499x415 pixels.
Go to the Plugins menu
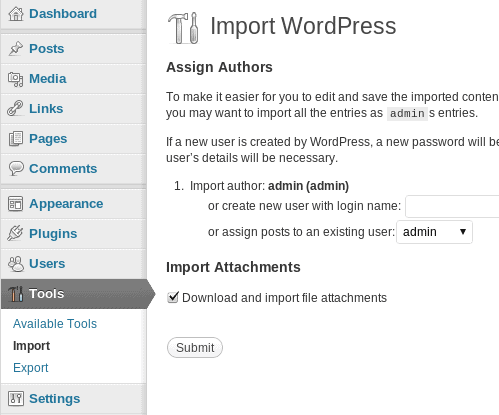pyautogui.click(x=53, y=234)
